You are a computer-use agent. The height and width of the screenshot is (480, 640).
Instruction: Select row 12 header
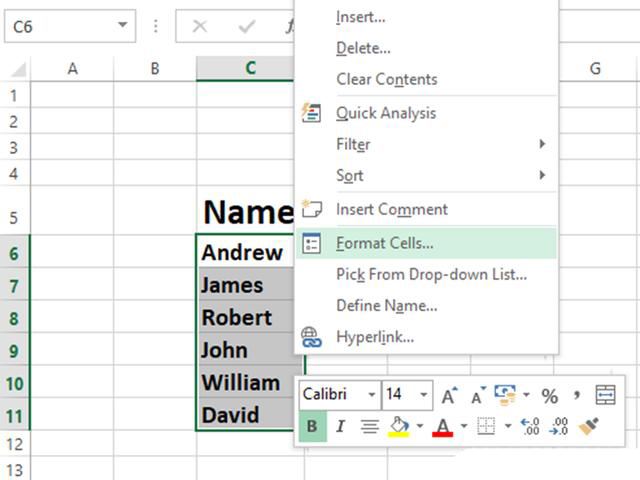tap(14, 444)
